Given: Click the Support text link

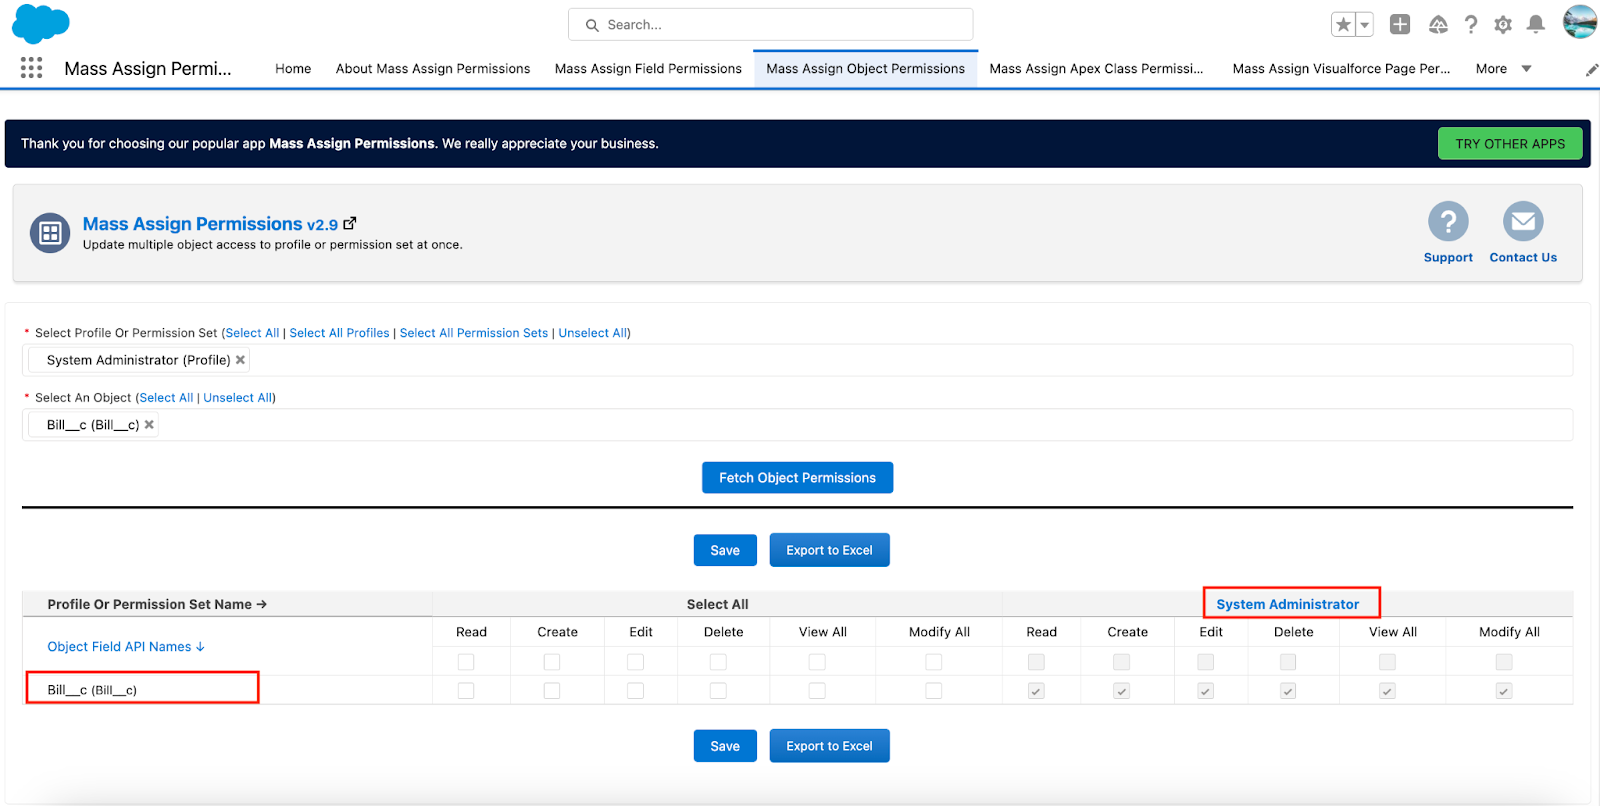Looking at the screenshot, I should click(x=1448, y=258).
